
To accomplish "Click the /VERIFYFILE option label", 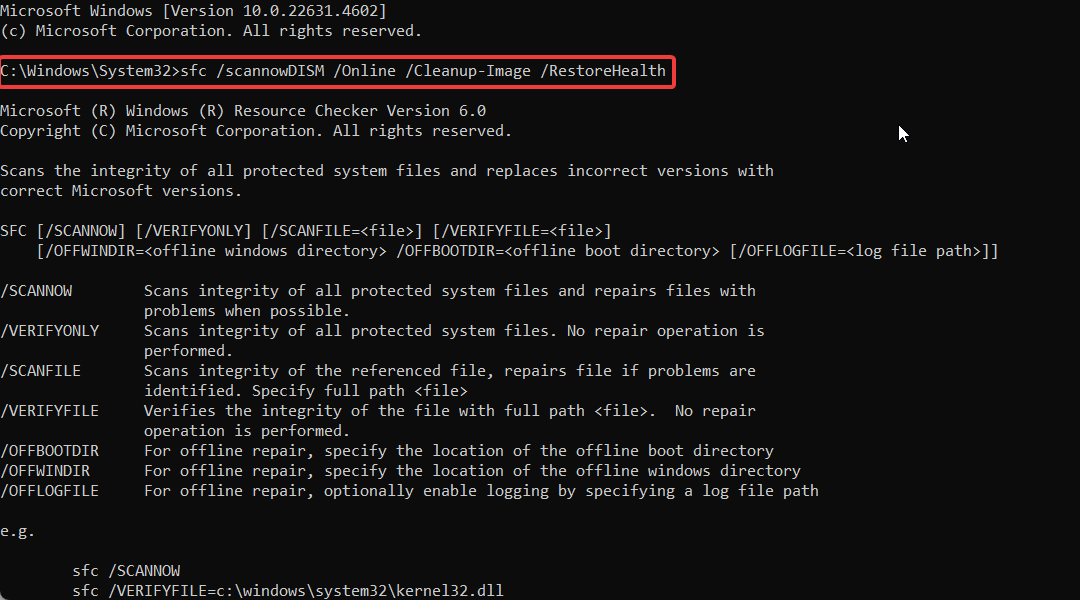I will (50, 411).
